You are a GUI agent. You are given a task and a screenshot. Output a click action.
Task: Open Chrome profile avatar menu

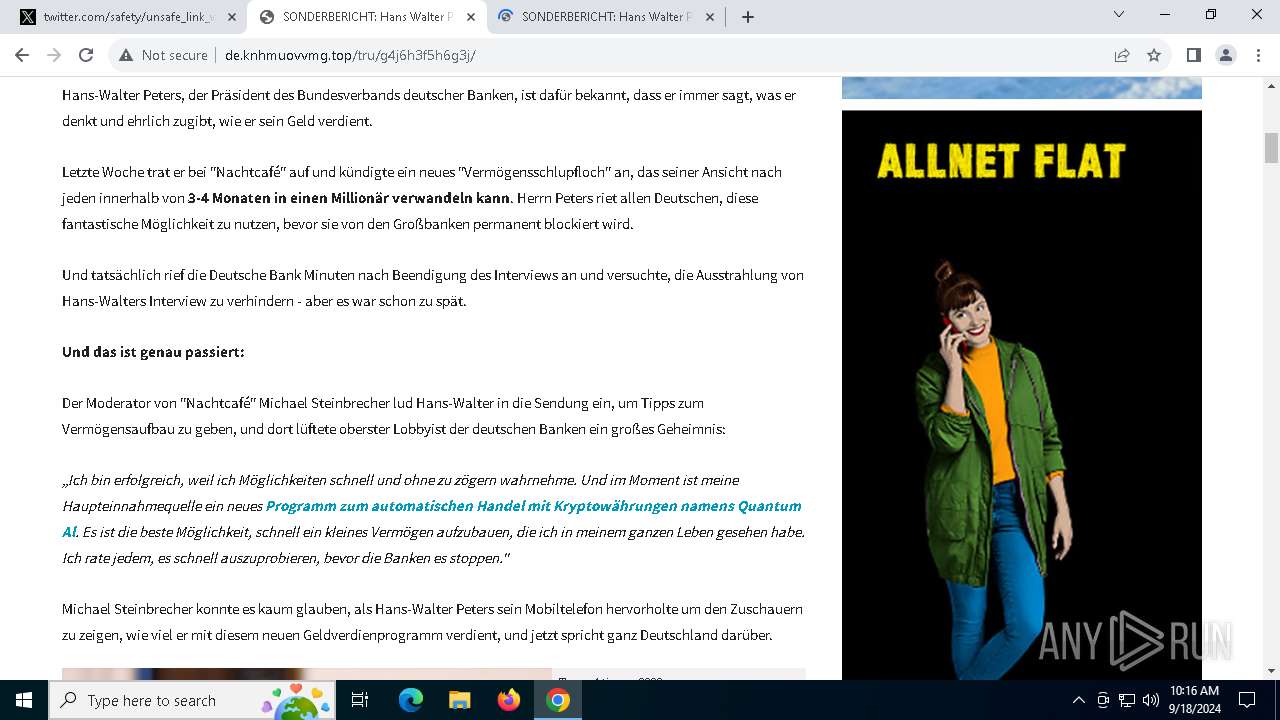tap(1226, 55)
